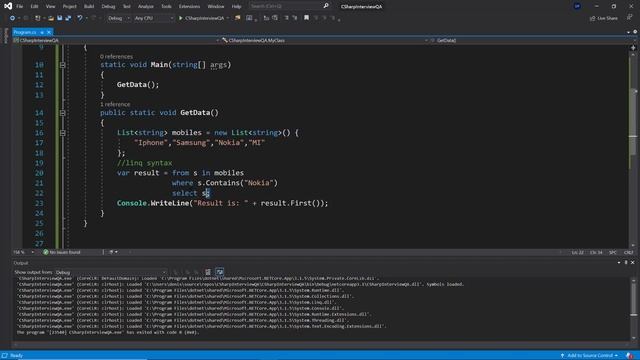Image resolution: width=640 pixels, height=360 pixels.
Task: Open the File menu
Action: click(20, 6)
